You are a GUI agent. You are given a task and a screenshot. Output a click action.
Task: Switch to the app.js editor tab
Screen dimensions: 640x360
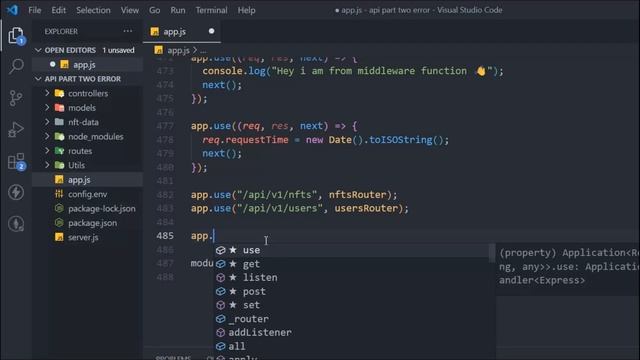coord(182,31)
